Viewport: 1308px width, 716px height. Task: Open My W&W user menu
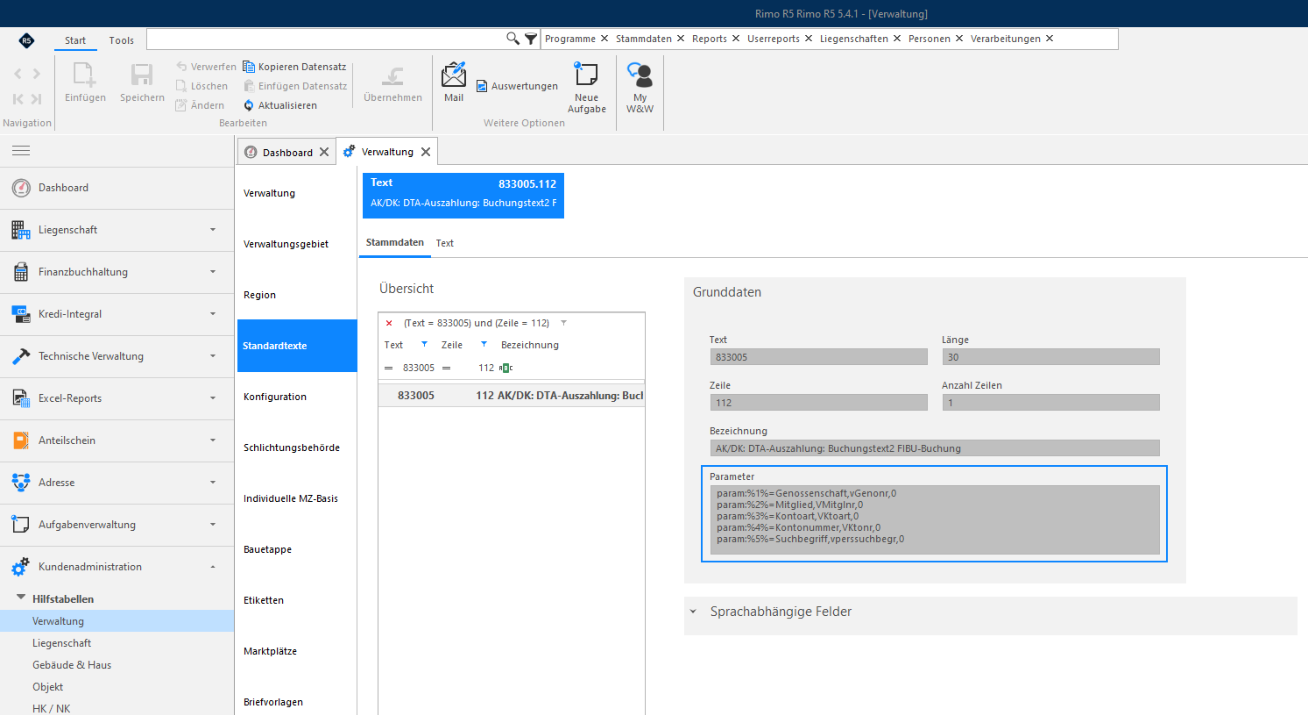640,88
